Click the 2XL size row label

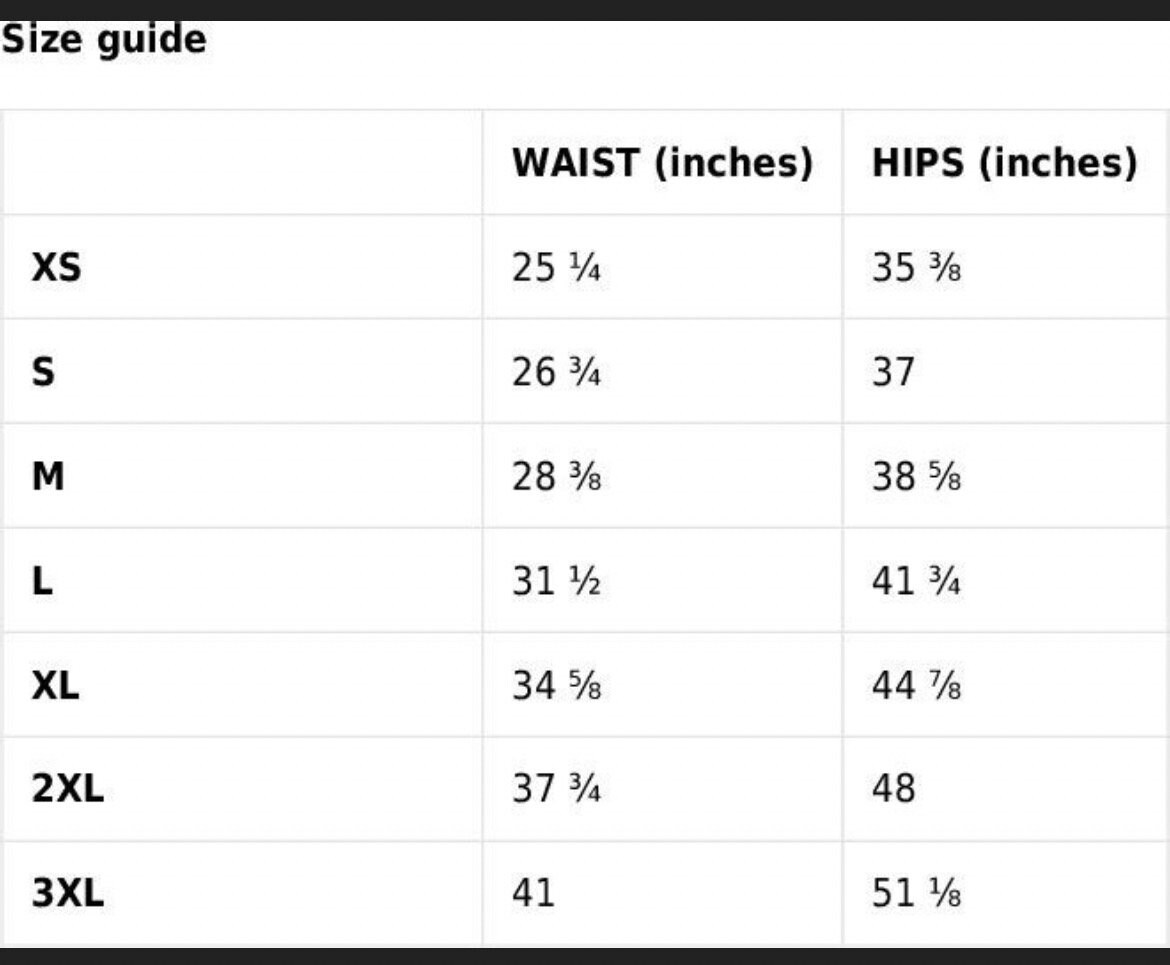pos(67,788)
